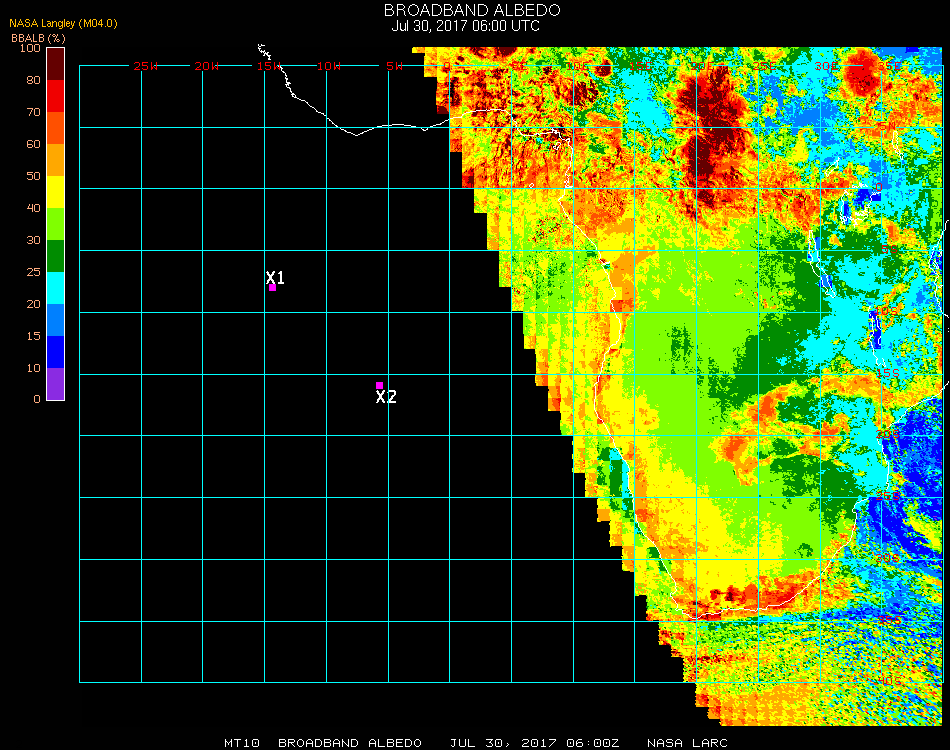950x750 pixels.
Task: Click the 15W longitude label
Action: click(x=269, y=66)
